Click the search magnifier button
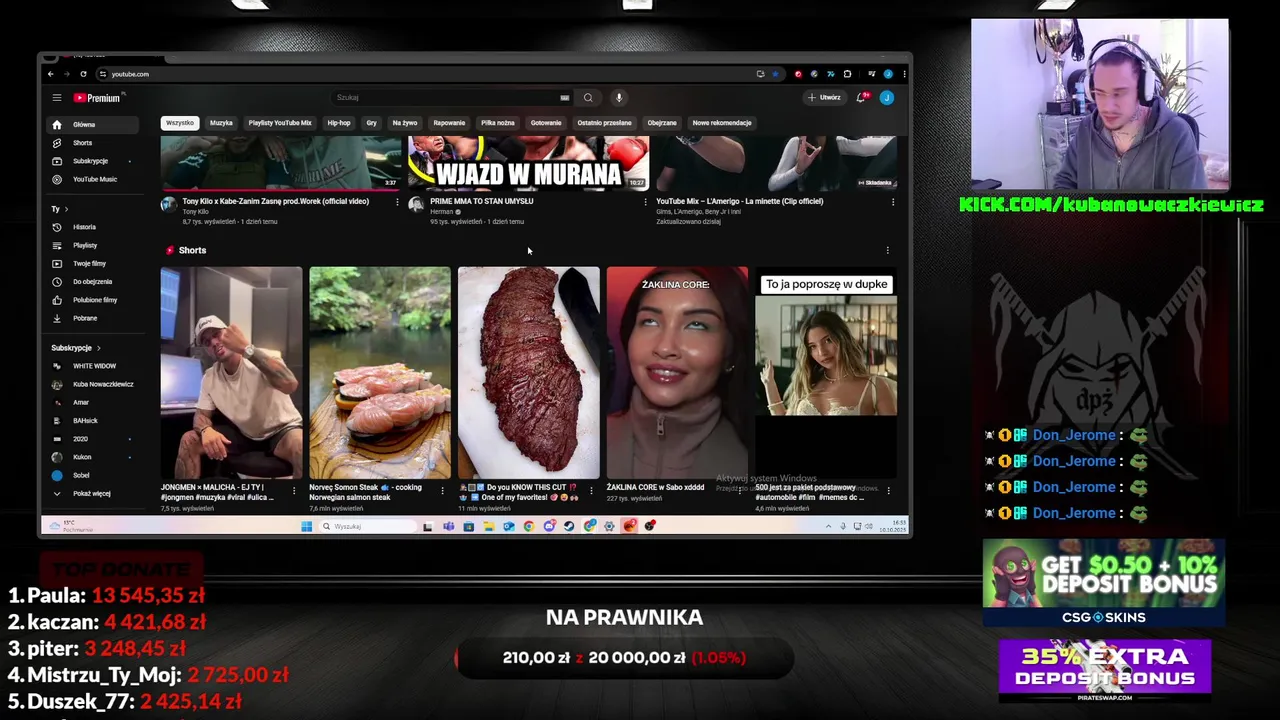Image resolution: width=1280 pixels, height=720 pixels. tap(588, 98)
